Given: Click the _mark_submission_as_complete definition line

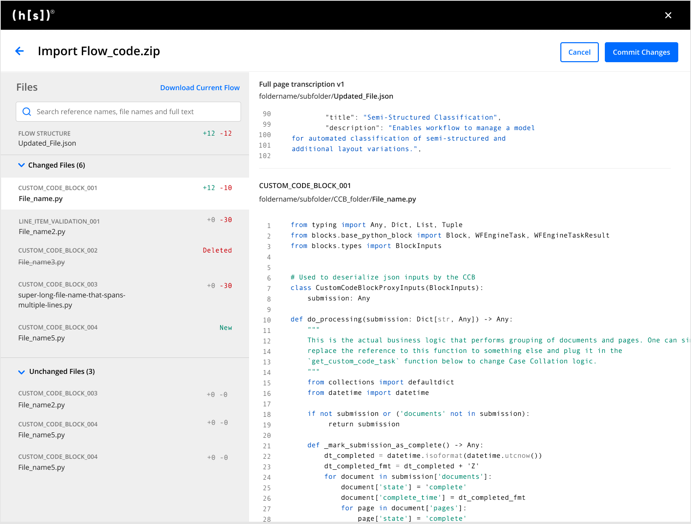Looking at the screenshot, I should click(395, 445).
